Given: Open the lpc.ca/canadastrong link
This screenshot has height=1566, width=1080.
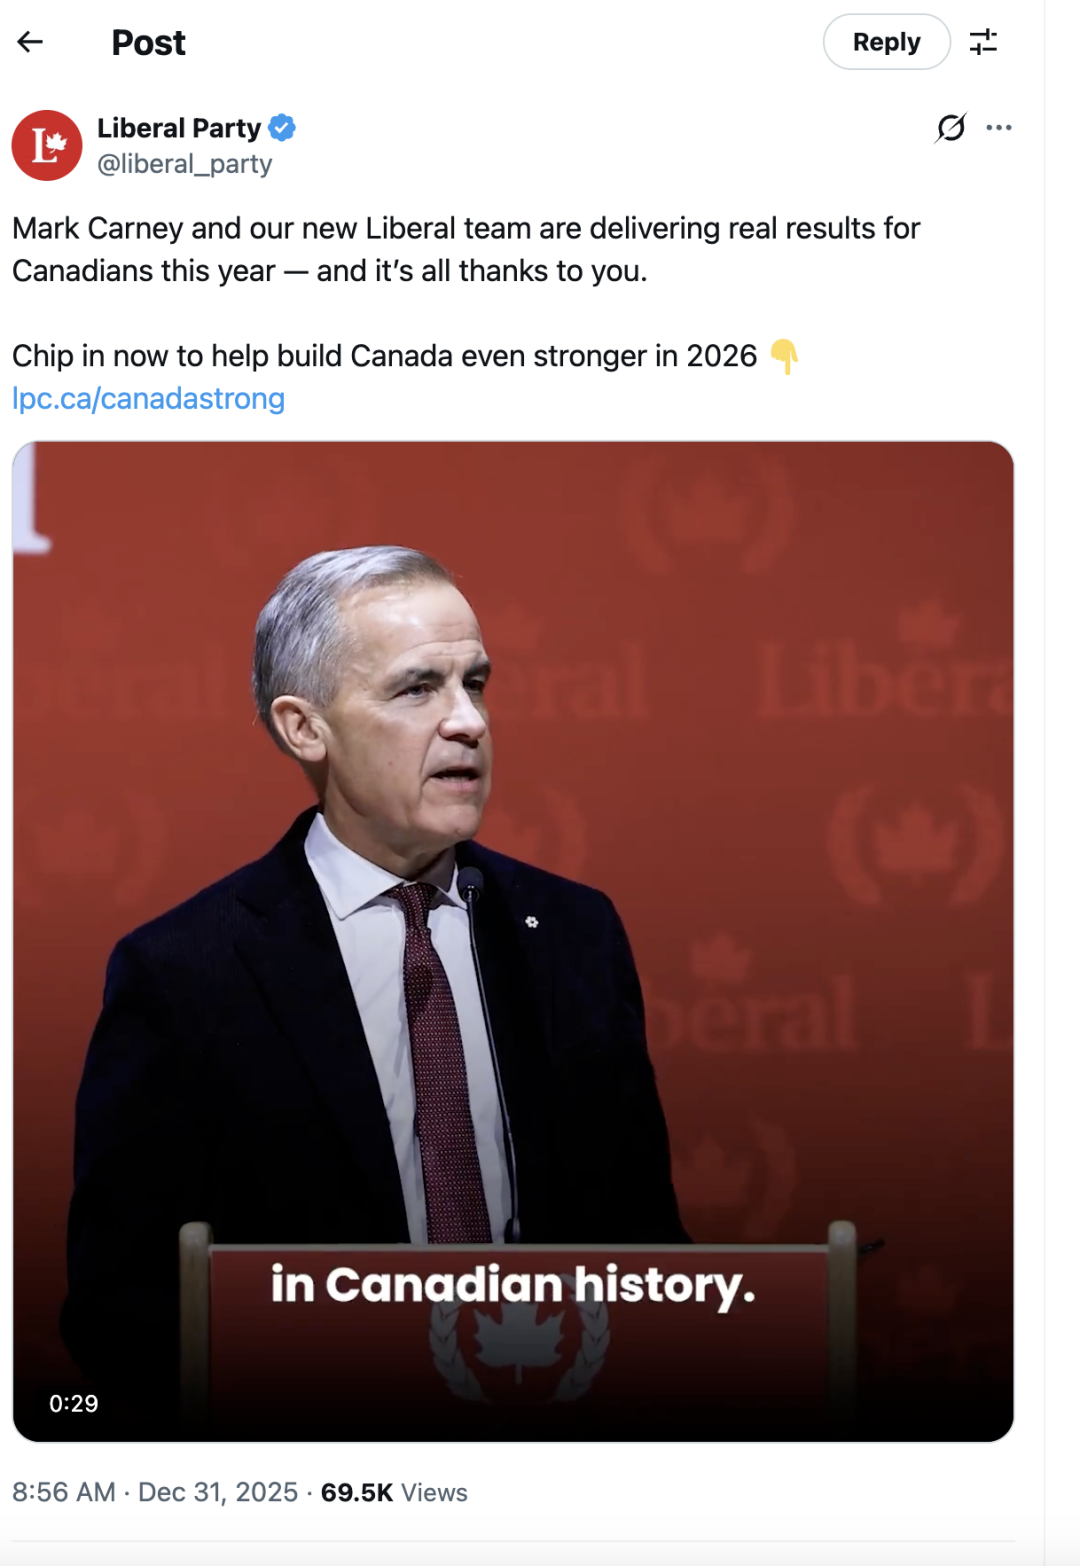Looking at the screenshot, I should (x=148, y=399).
